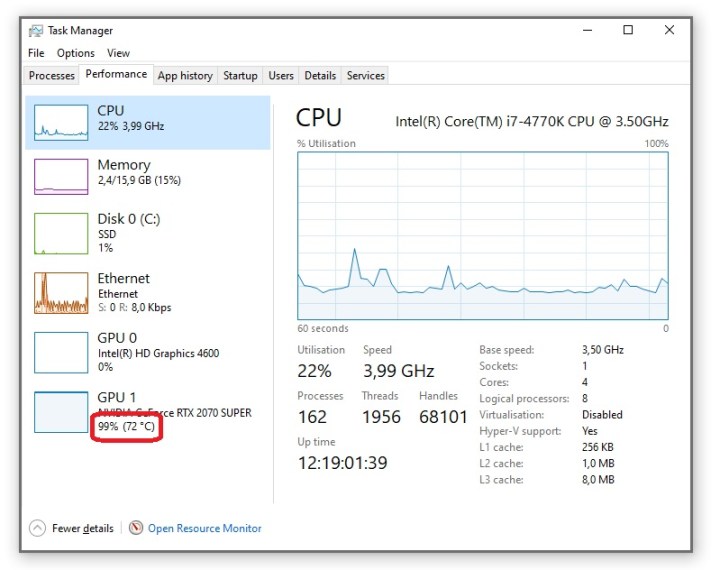
Task: Click the CPU utilisation graph area
Action: (x=482, y=235)
